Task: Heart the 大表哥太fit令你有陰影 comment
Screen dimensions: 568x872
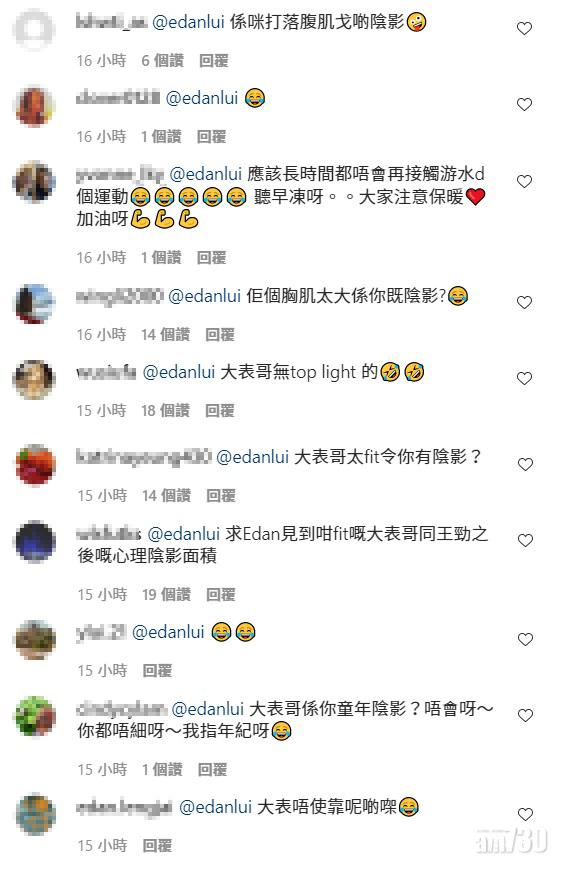Action: click(525, 464)
